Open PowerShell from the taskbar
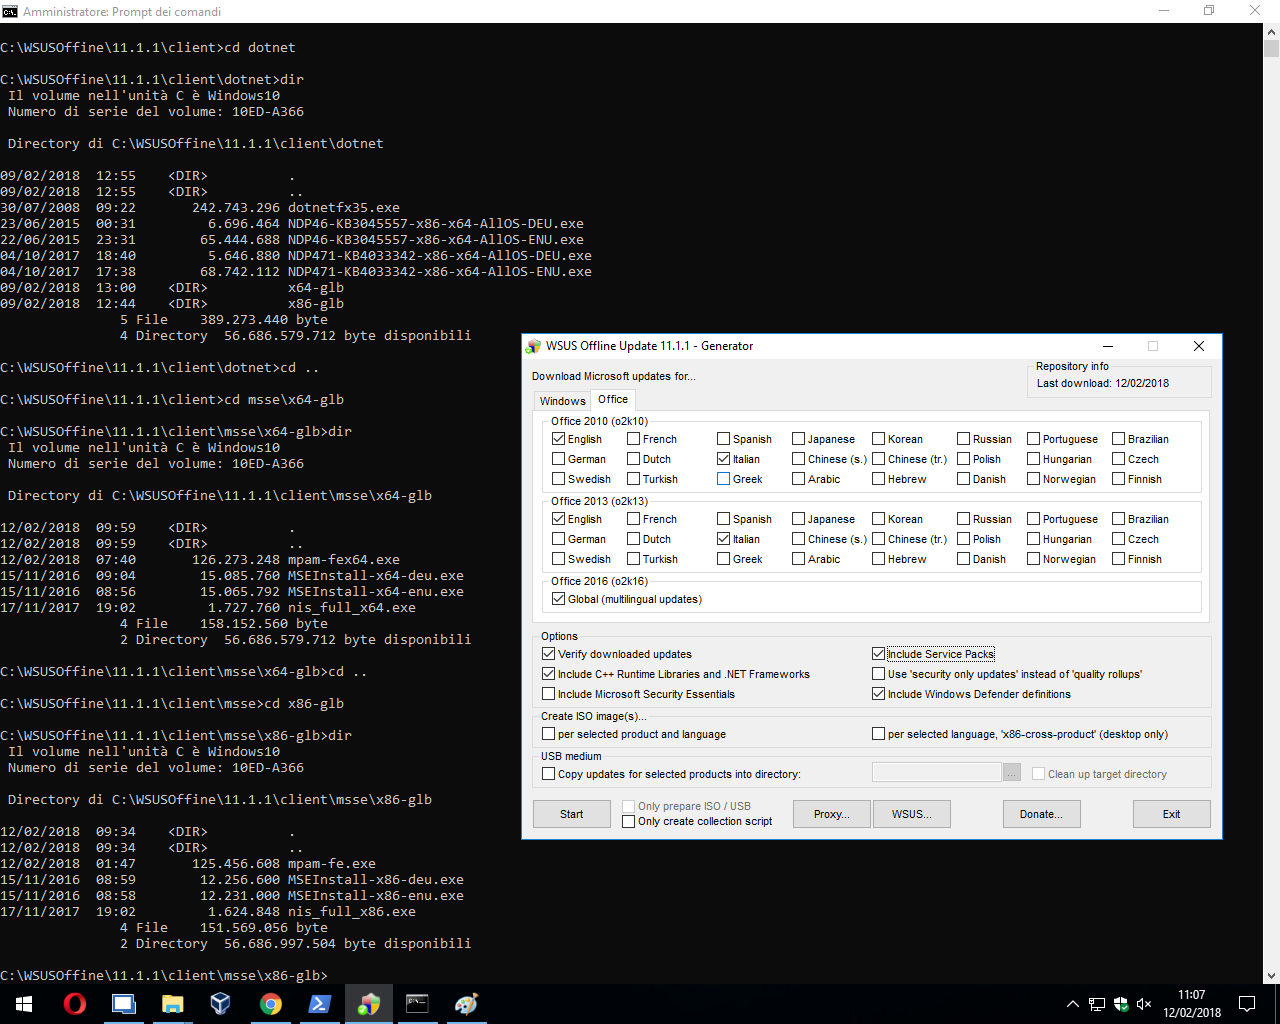The image size is (1280, 1024). coord(319,1004)
